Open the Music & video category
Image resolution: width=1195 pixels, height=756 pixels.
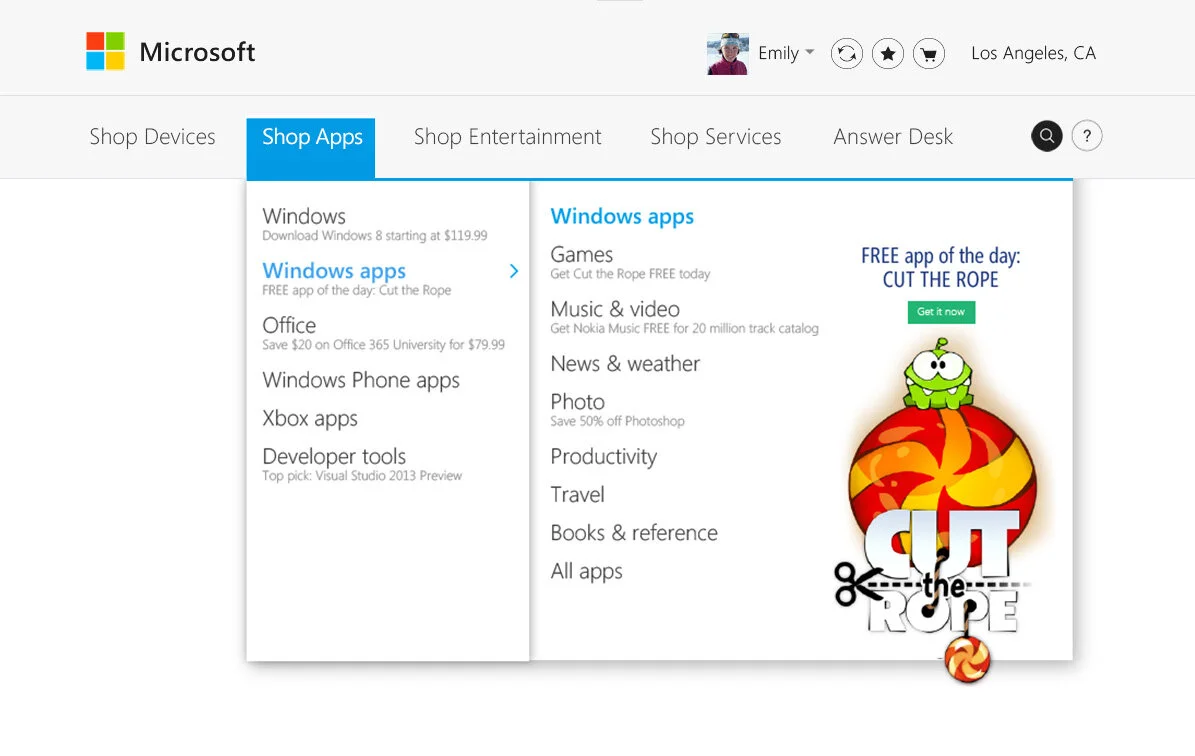[615, 309]
